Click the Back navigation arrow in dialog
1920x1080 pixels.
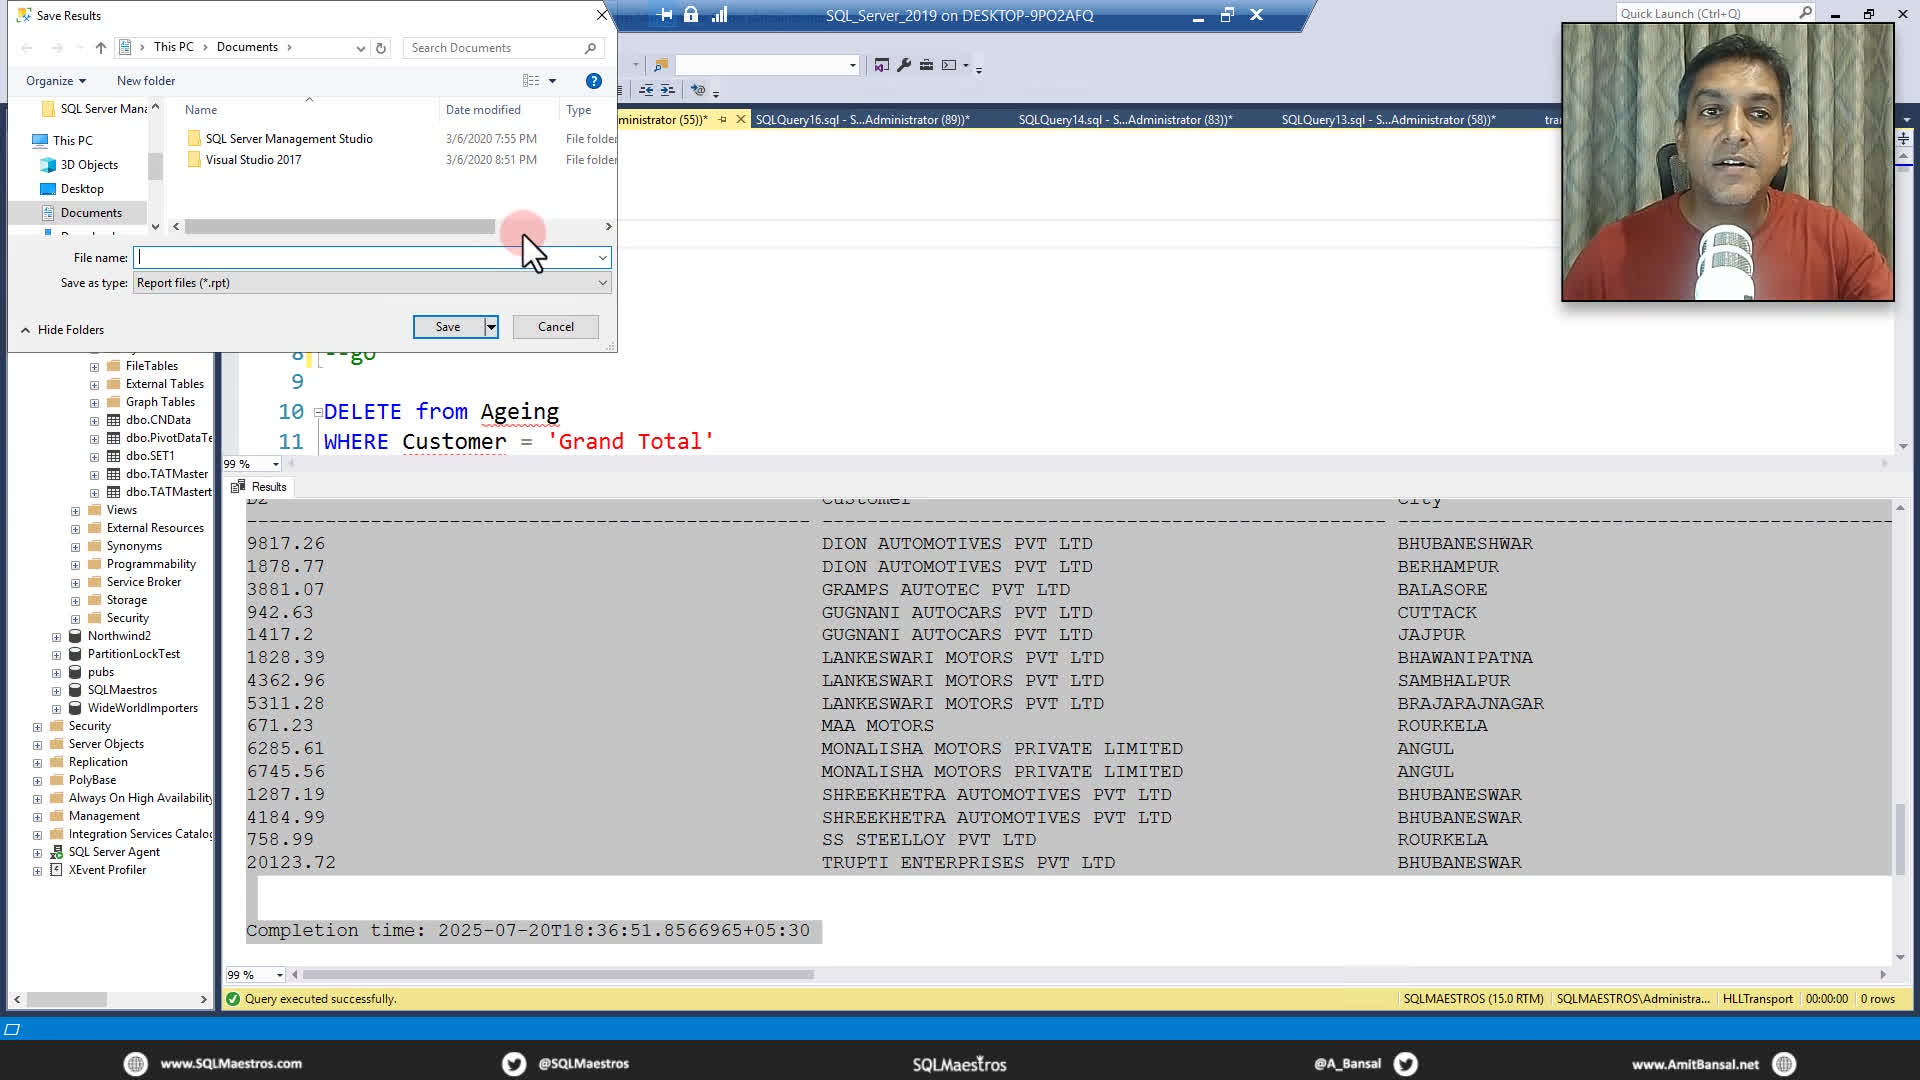pyautogui.click(x=27, y=48)
